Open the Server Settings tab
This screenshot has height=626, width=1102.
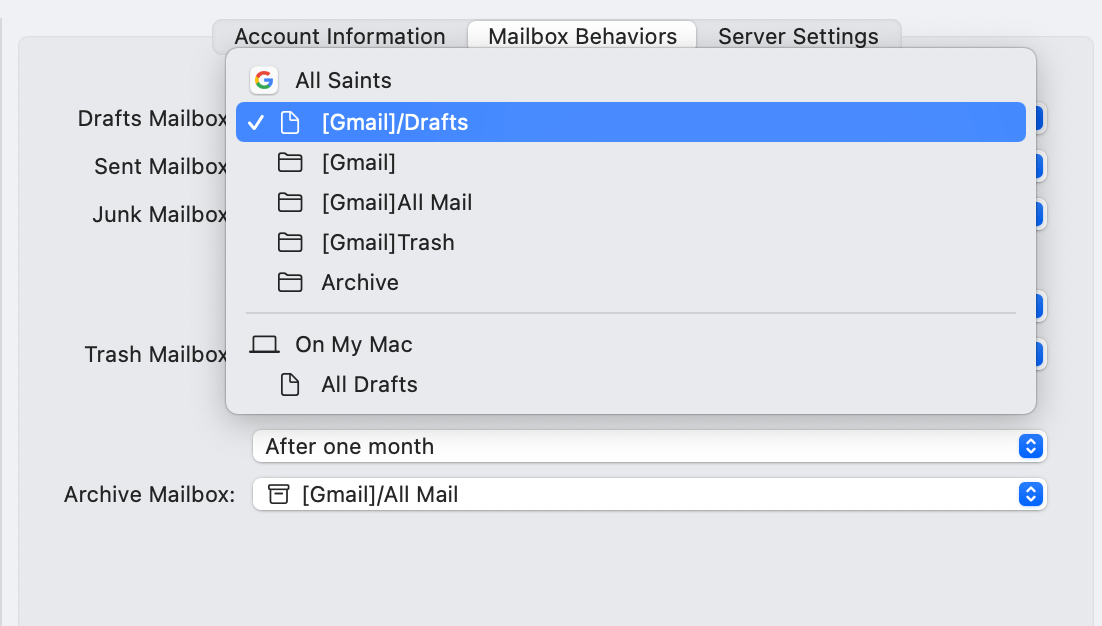[797, 36]
